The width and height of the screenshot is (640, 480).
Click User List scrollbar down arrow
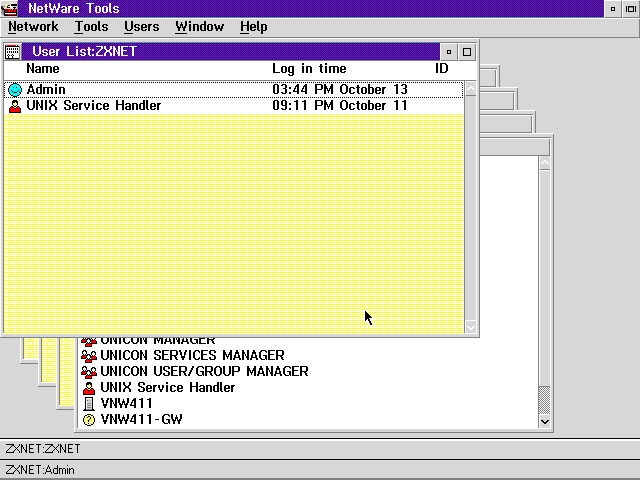pyautogui.click(x=471, y=327)
